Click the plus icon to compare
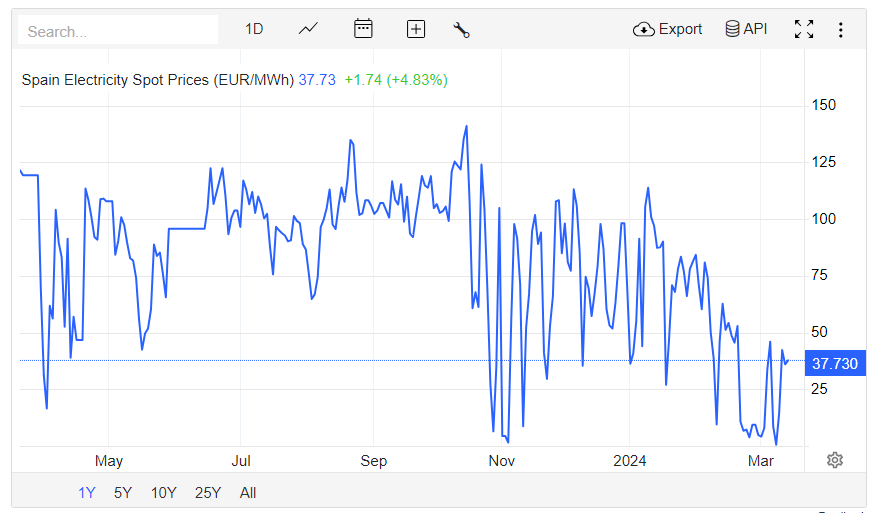 pos(416,29)
